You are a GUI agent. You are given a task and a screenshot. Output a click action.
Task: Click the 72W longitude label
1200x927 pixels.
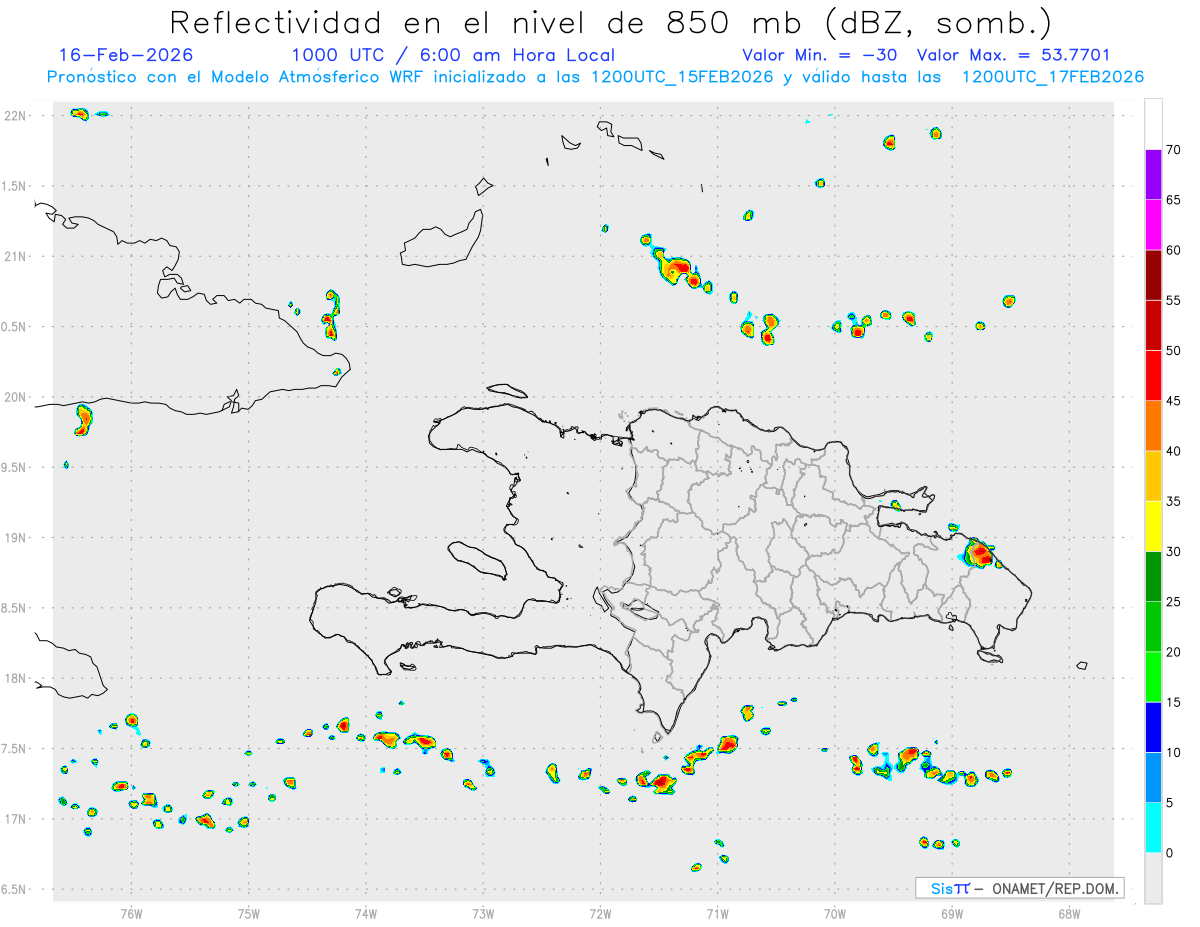tap(600, 913)
